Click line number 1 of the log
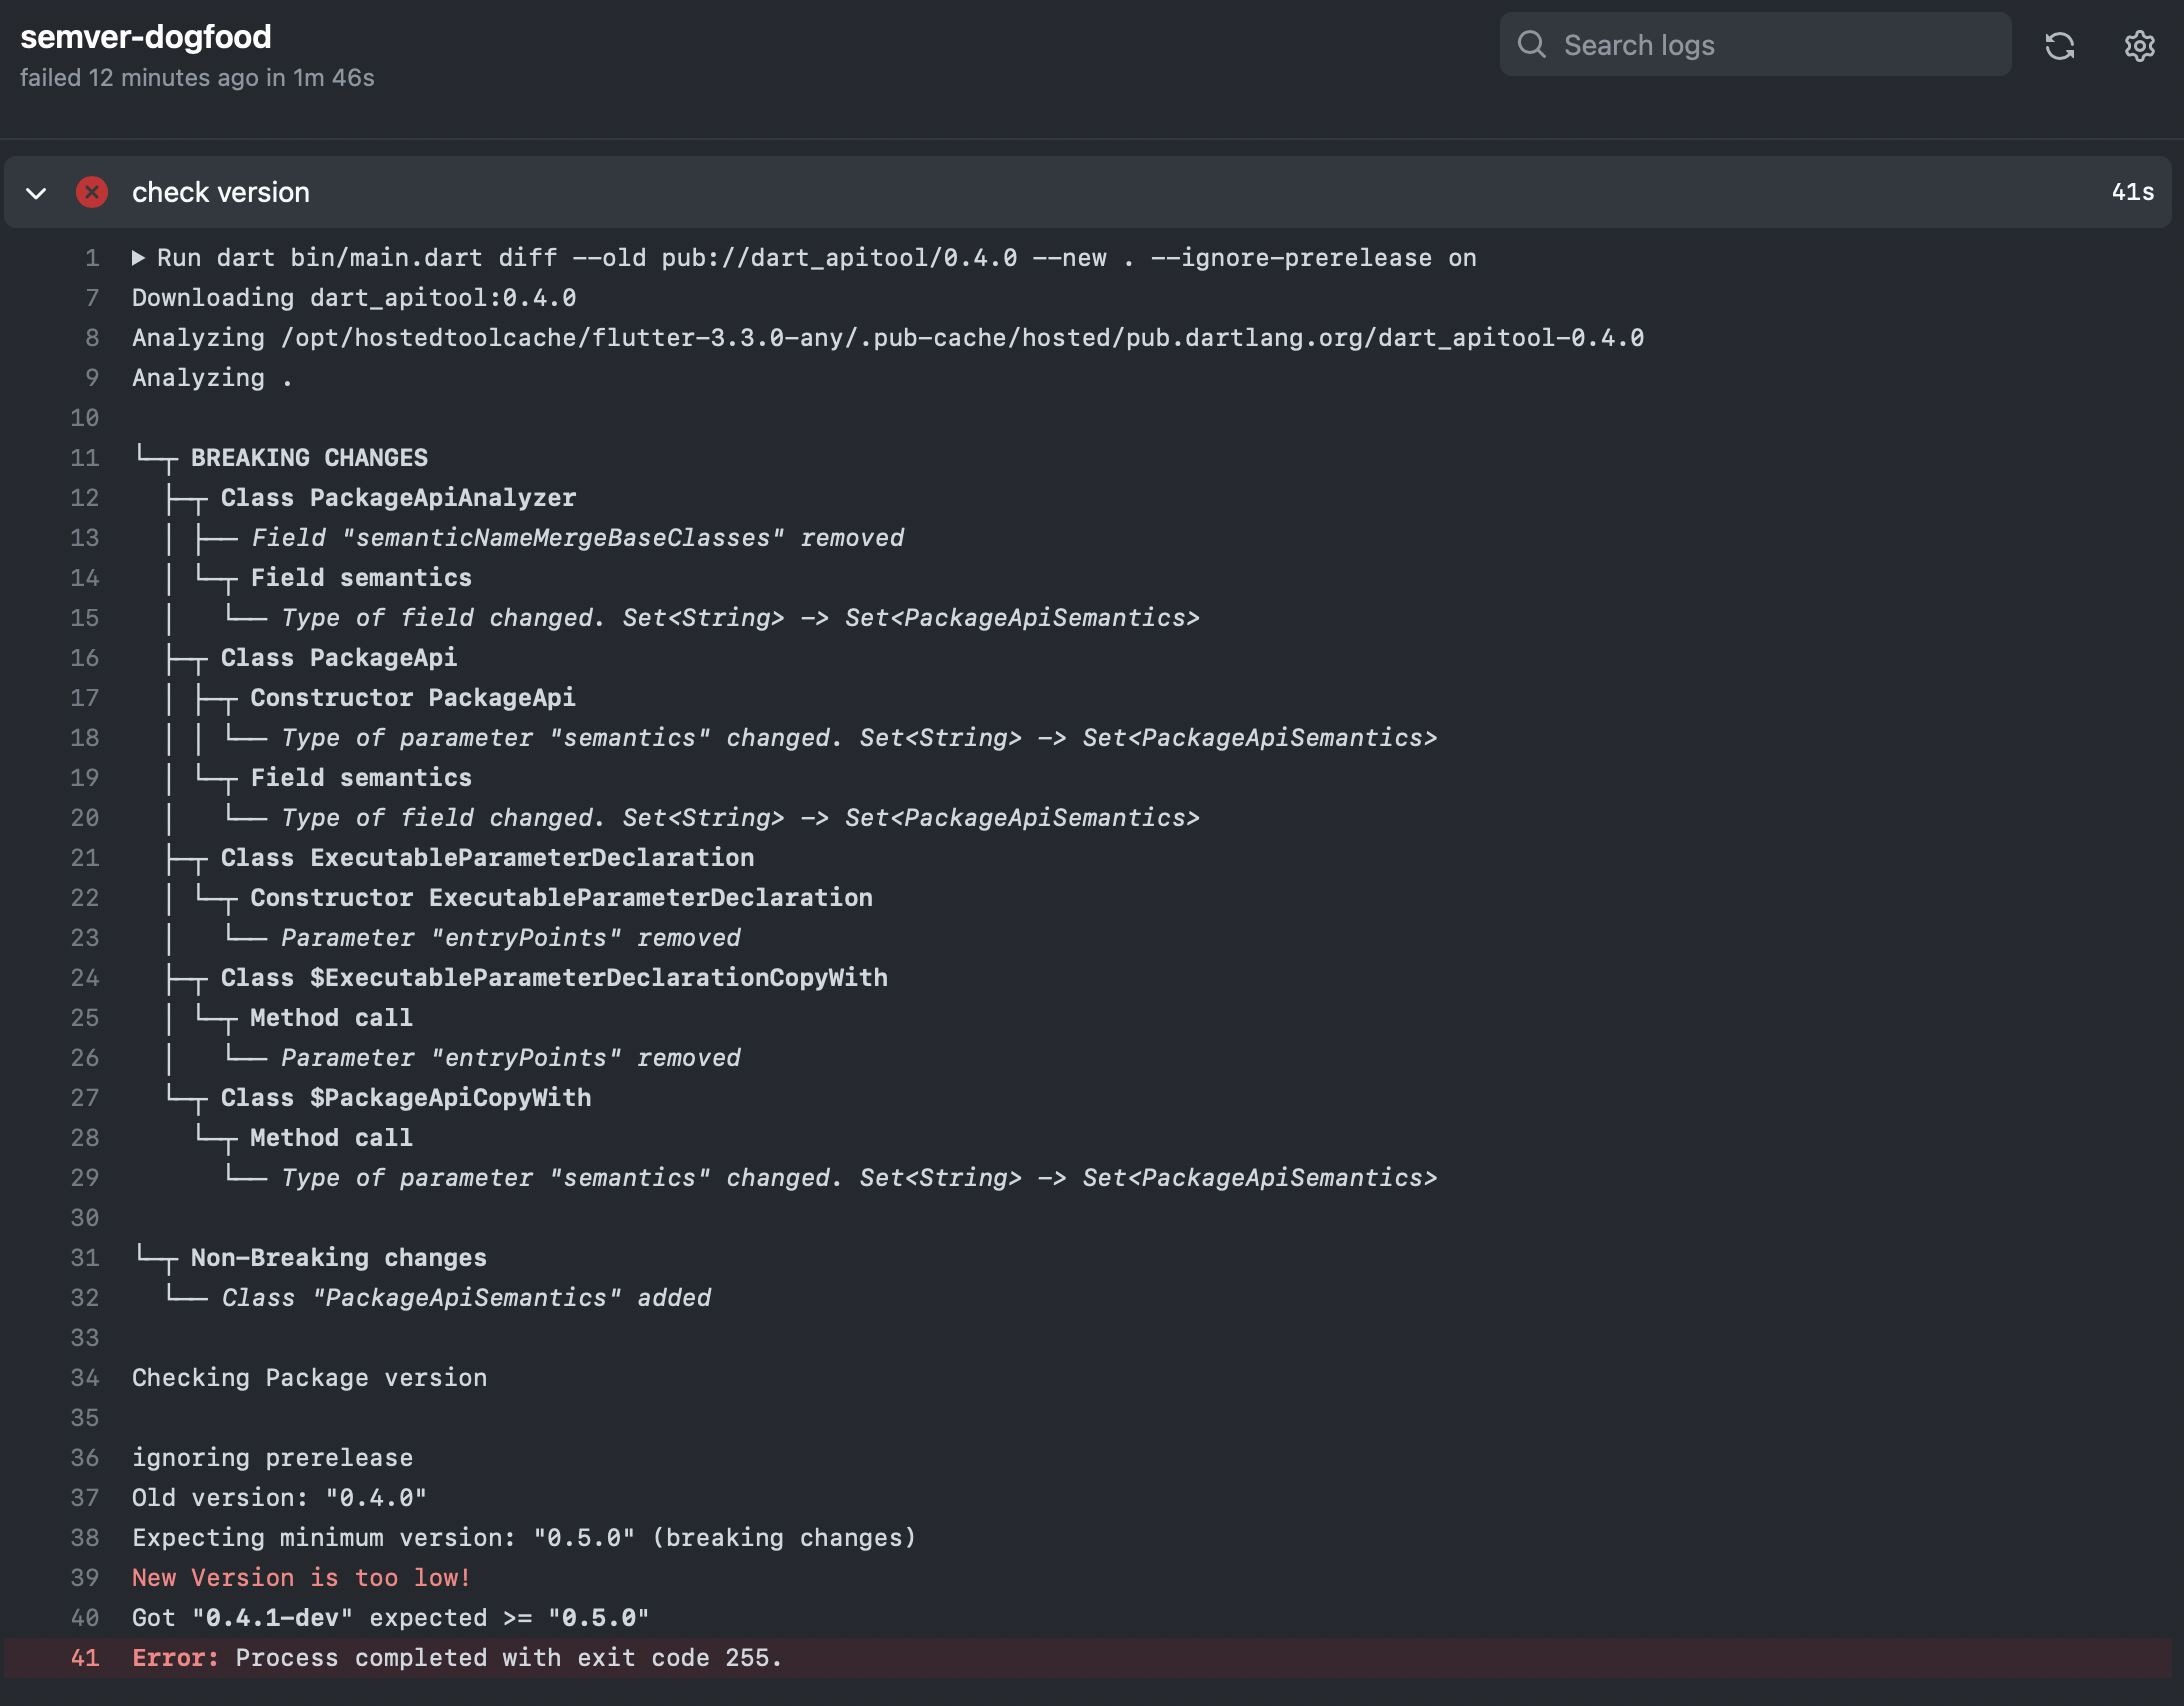This screenshot has width=2184, height=1706. coord(92,258)
